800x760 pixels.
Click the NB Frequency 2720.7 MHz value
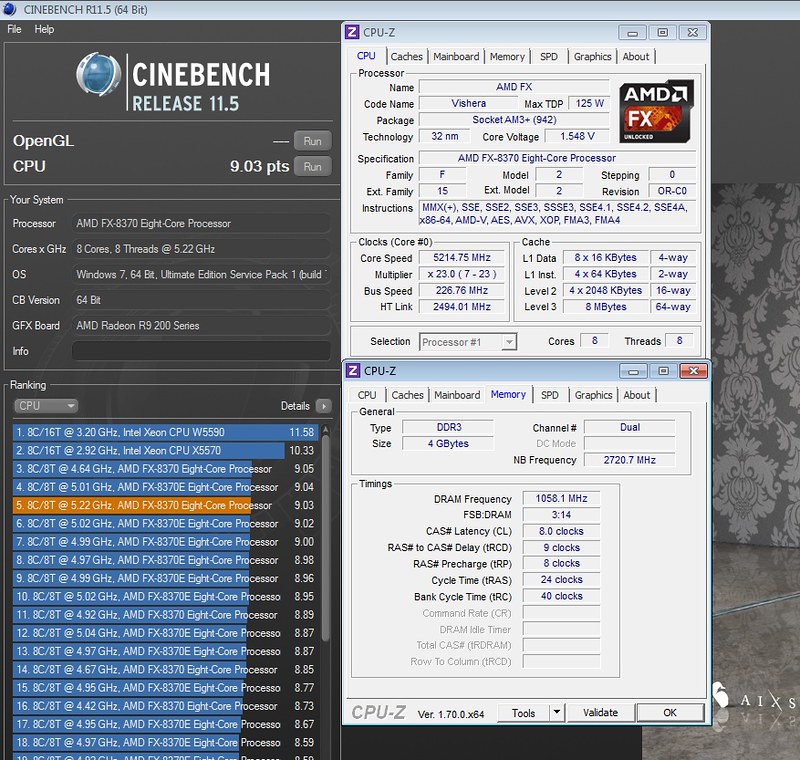click(630, 460)
